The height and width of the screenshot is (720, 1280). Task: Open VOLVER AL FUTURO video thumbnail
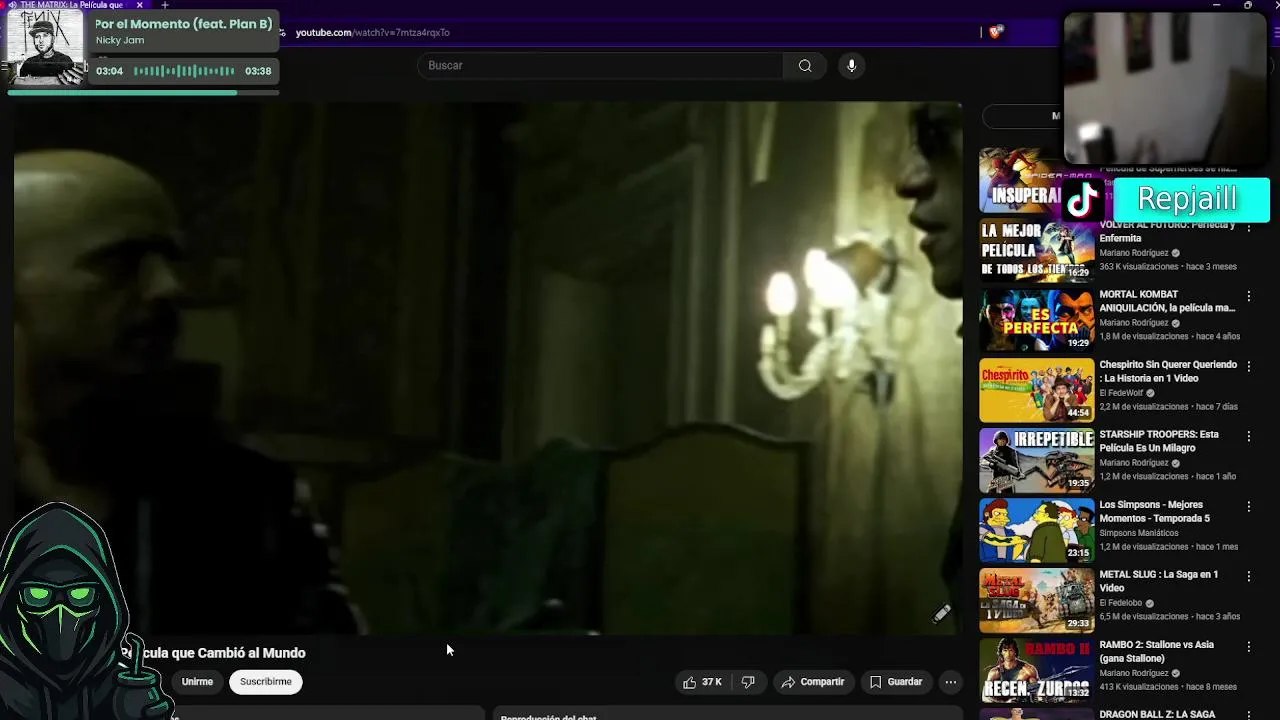pos(1037,251)
